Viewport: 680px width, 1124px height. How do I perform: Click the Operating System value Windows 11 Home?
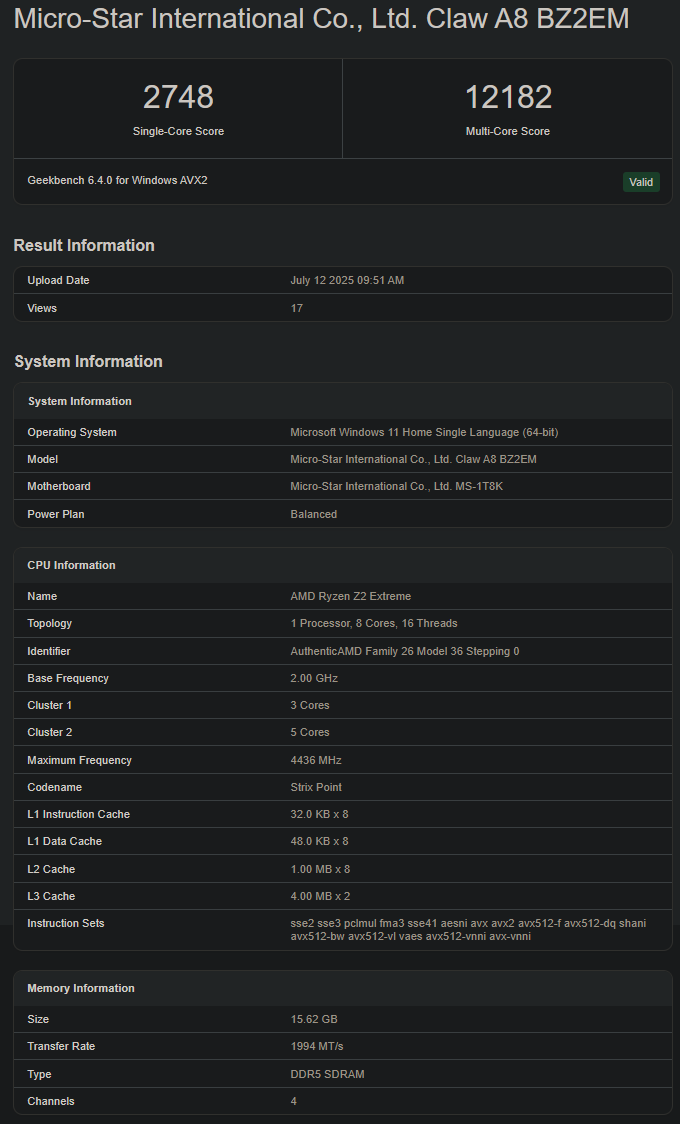(424, 432)
